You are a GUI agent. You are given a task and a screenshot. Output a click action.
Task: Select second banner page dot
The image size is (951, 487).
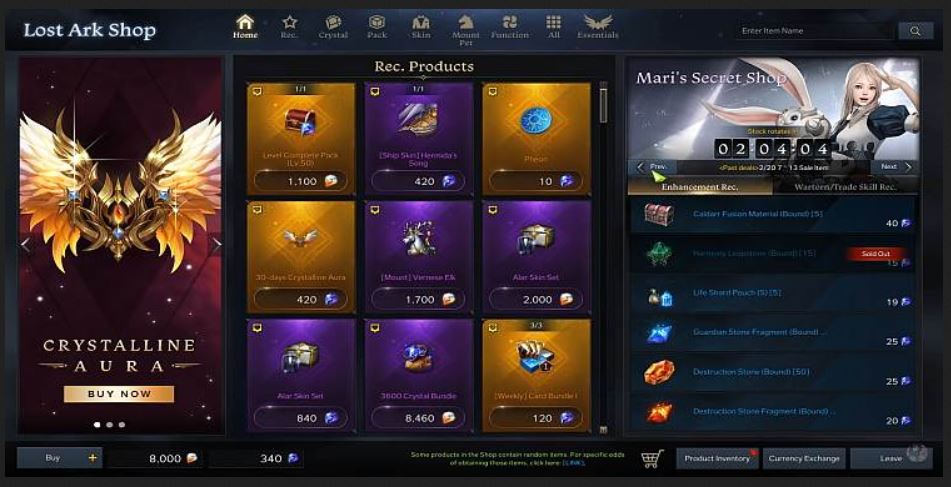tap(109, 425)
